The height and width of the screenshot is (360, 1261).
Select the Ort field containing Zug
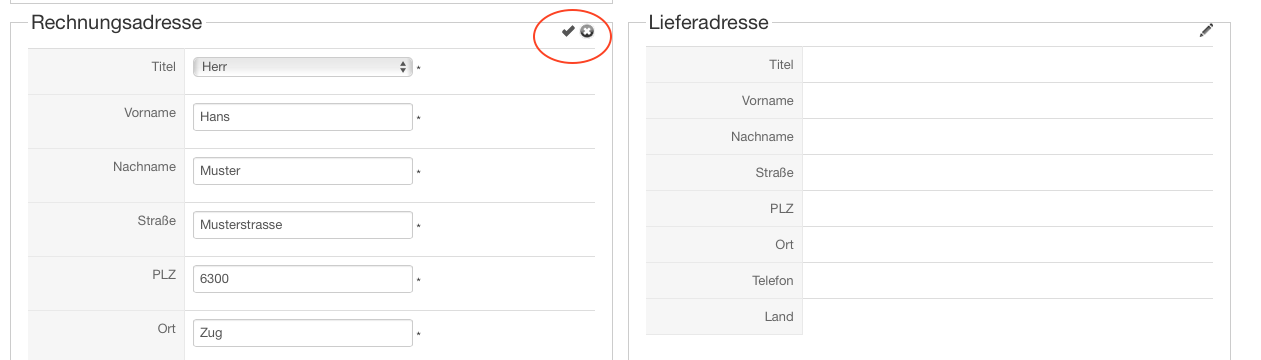(x=303, y=333)
